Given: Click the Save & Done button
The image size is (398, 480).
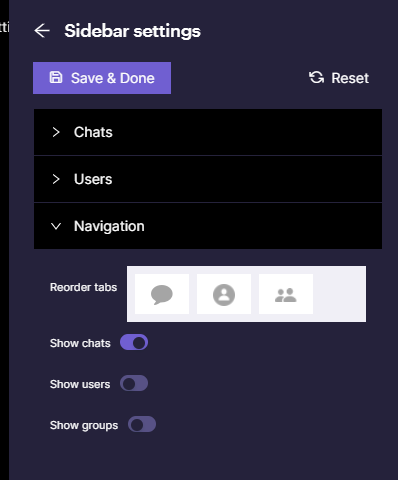Looking at the screenshot, I should click(102, 78).
